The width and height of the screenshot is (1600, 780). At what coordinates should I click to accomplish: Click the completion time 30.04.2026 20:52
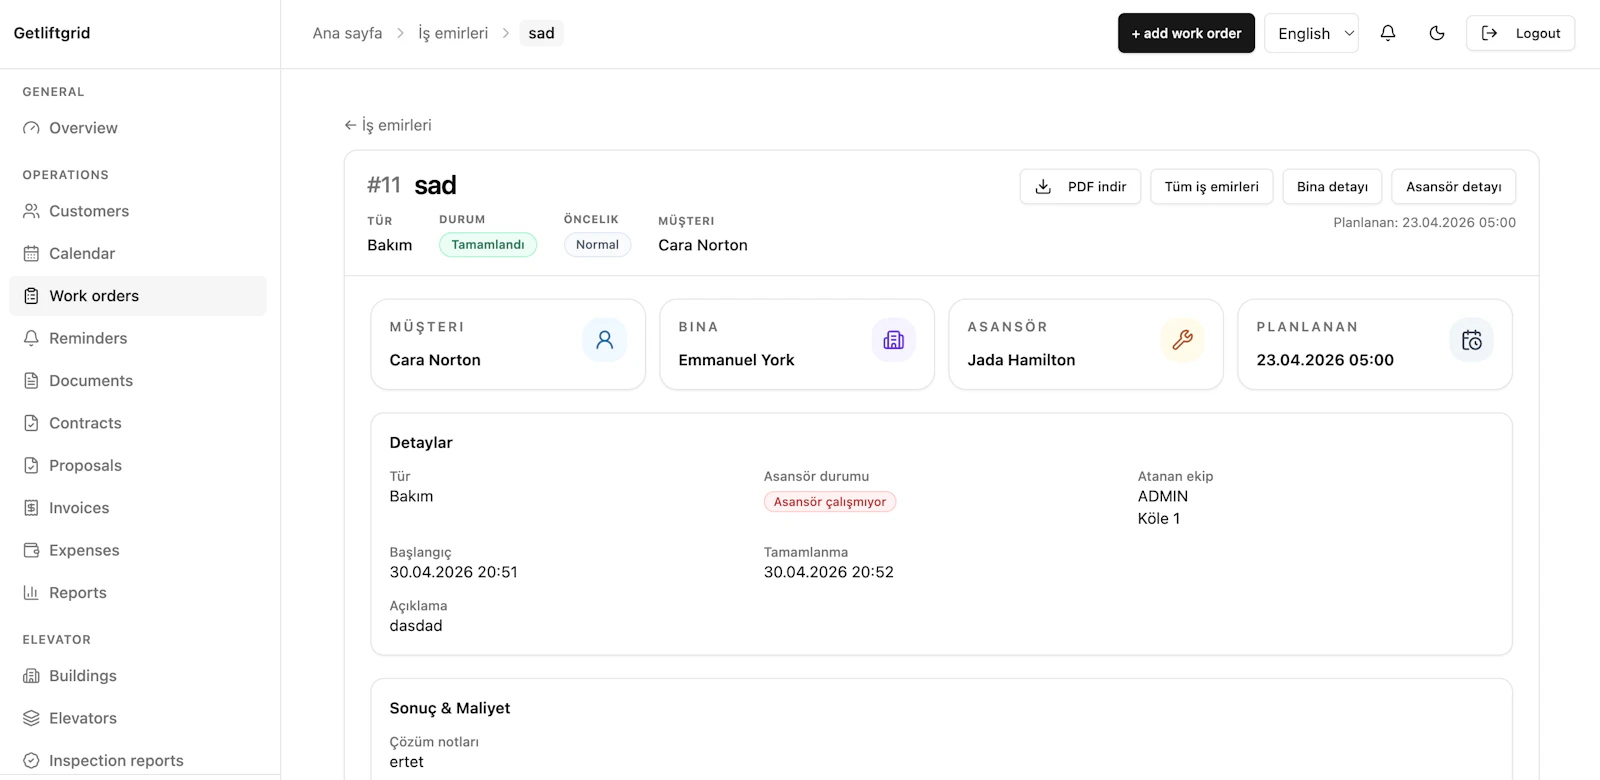829,572
